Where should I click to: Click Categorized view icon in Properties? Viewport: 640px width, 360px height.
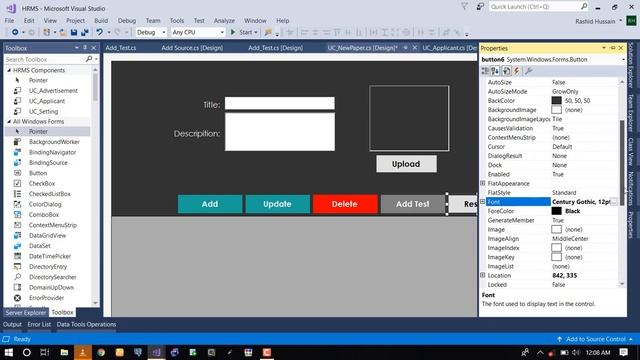pos(485,71)
